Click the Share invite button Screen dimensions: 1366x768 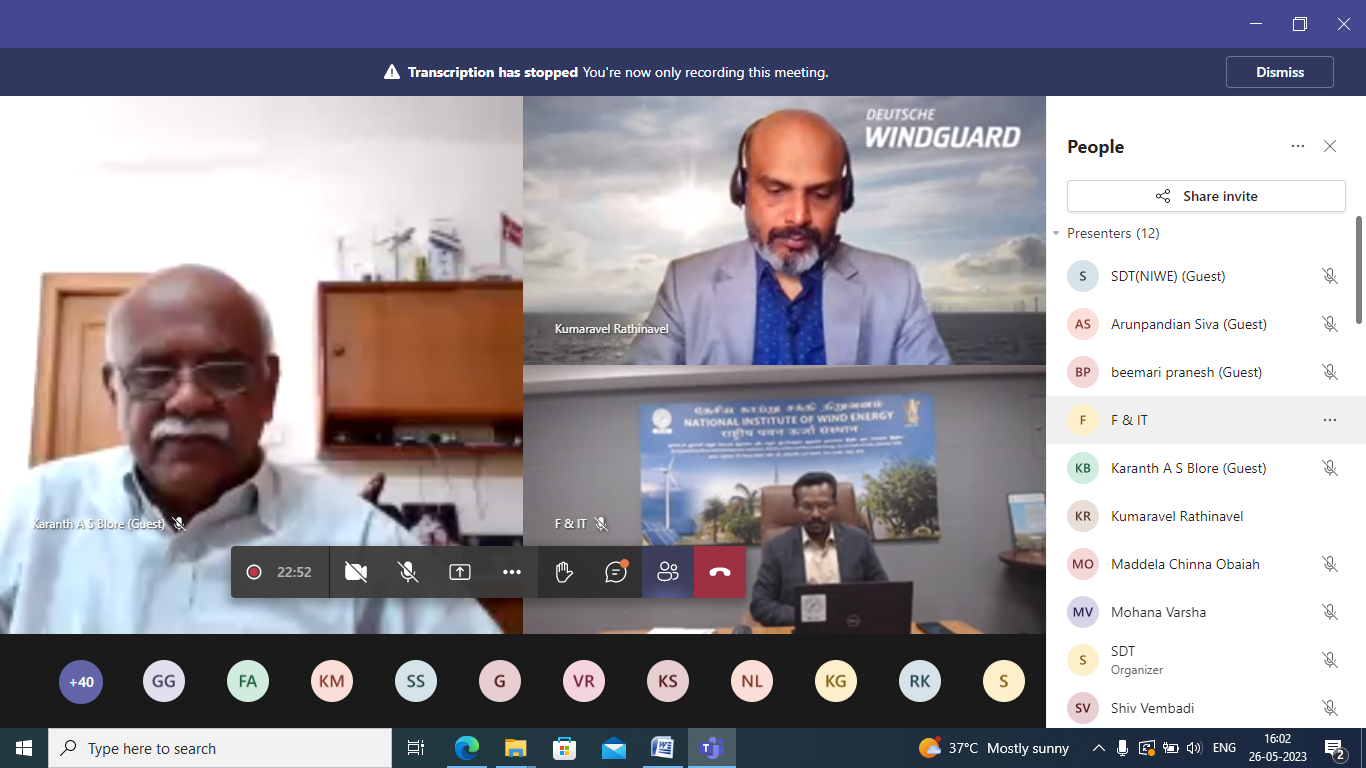click(1206, 196)
